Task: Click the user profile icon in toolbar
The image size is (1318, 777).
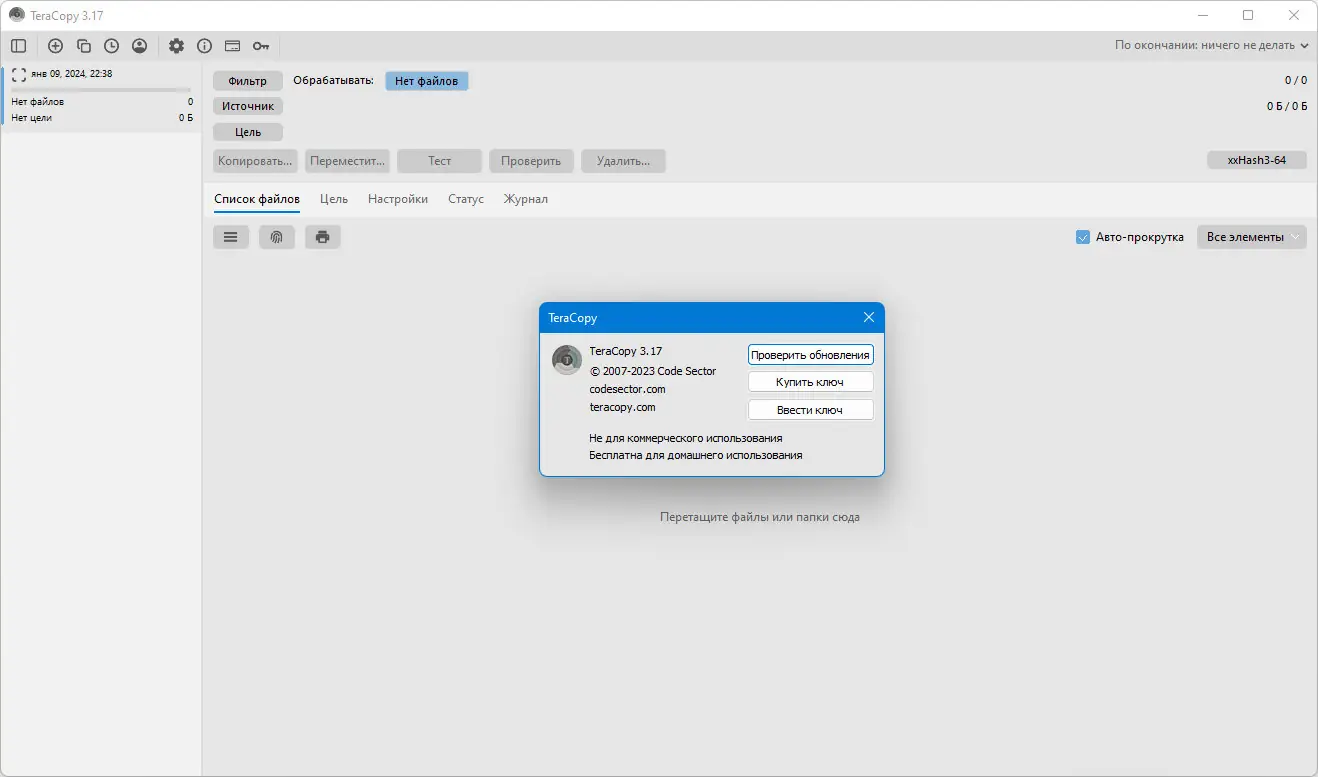Action: pos(140,46)
